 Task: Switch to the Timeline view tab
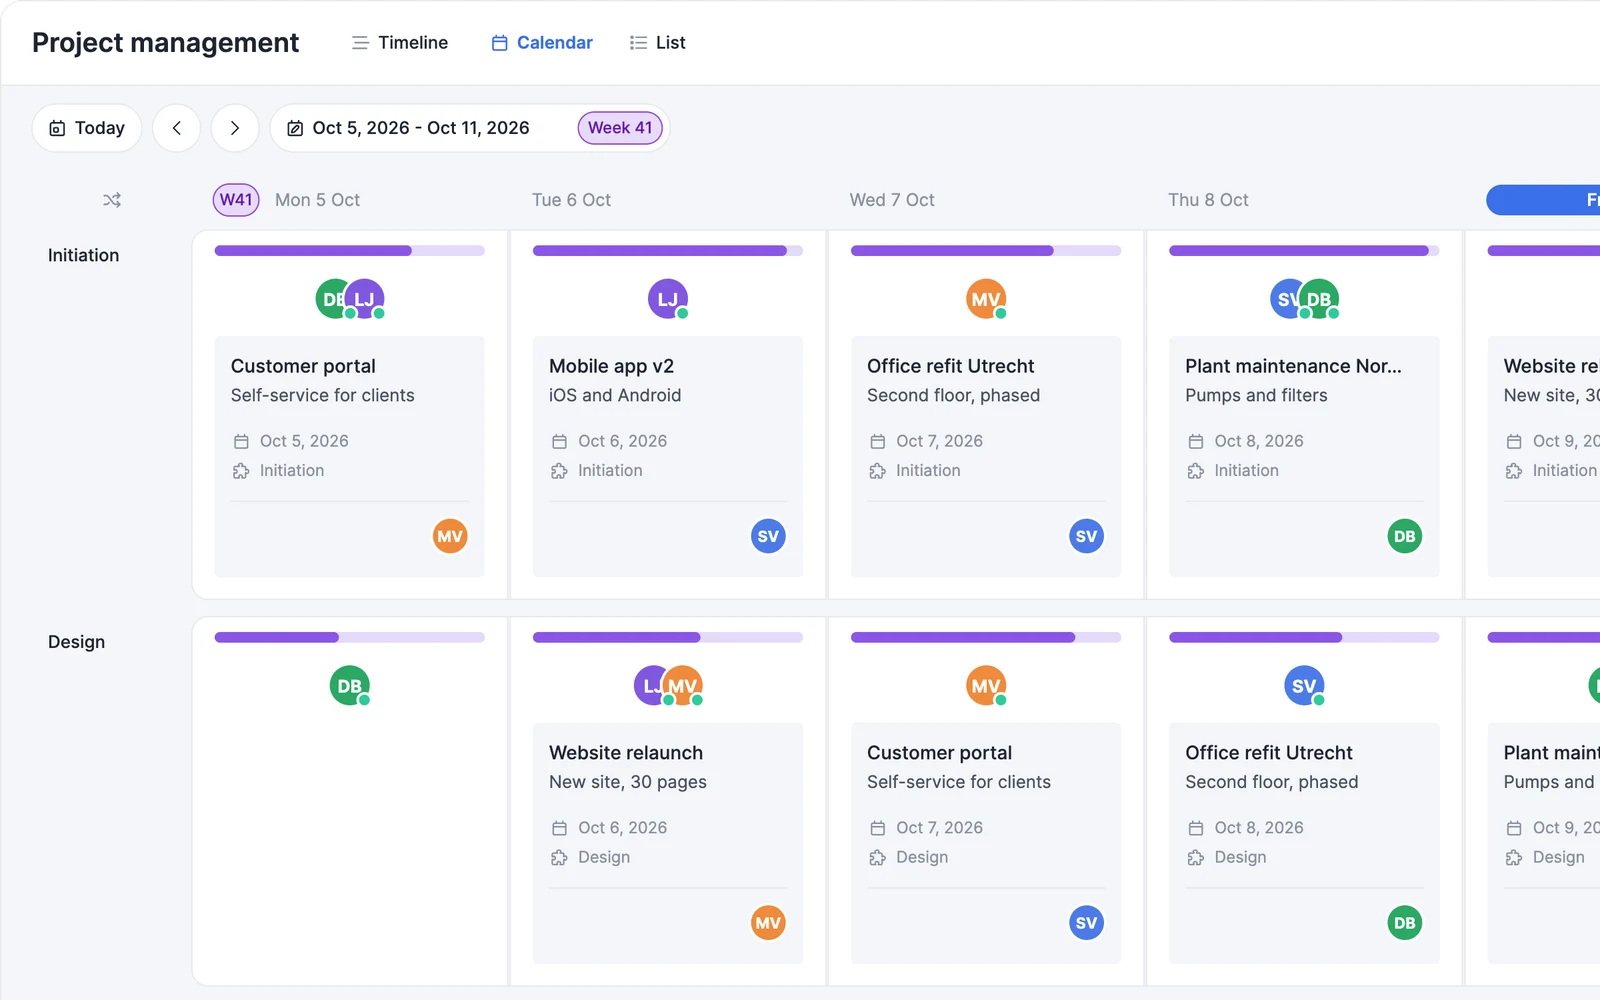(x=399, y=43)
